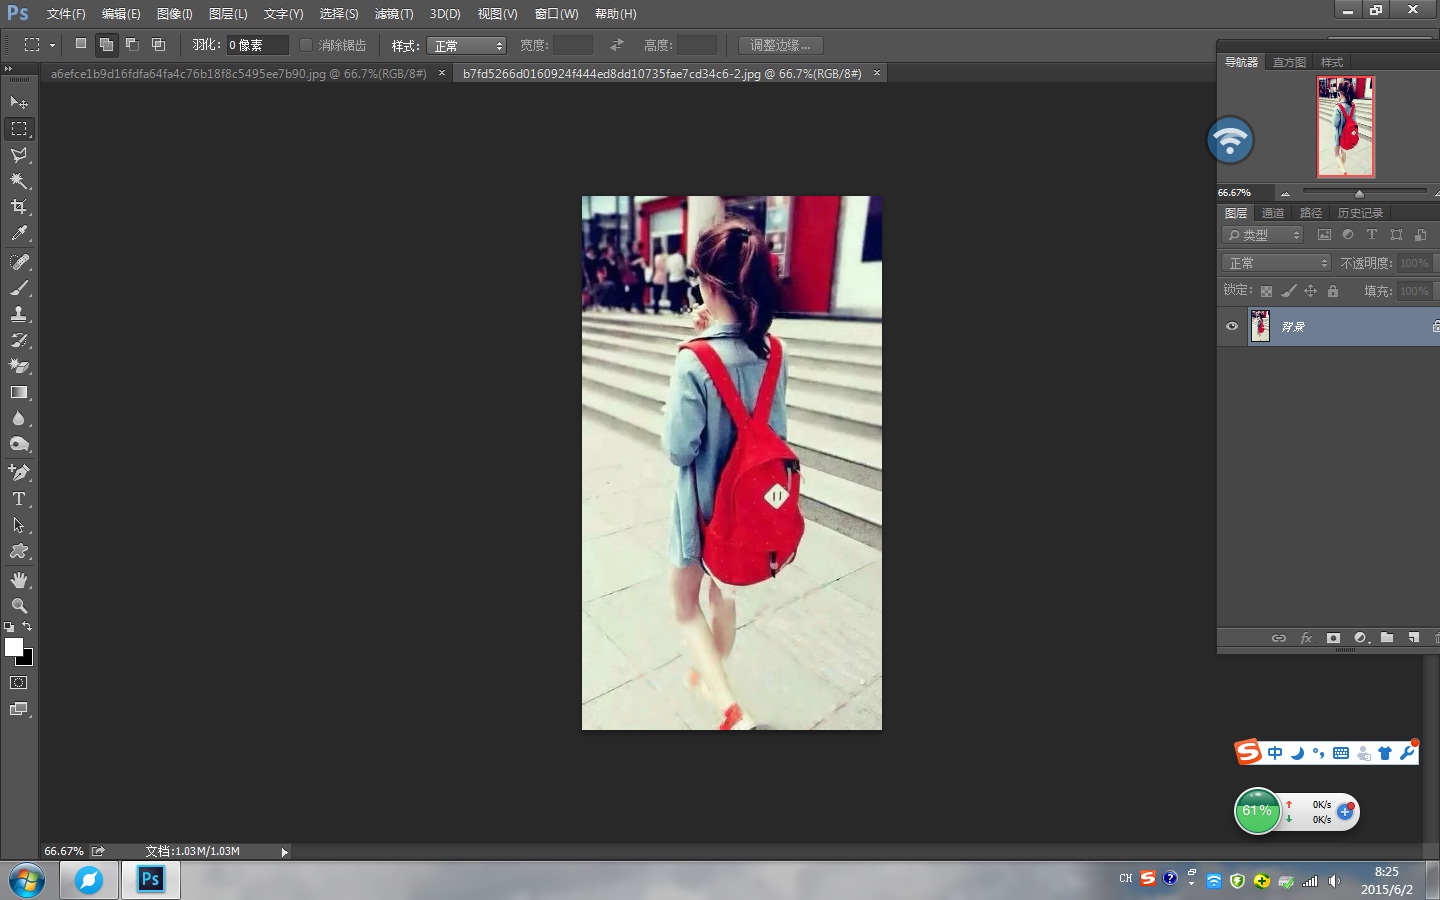Toggle lock transparent pixels

pos(1266,291)
